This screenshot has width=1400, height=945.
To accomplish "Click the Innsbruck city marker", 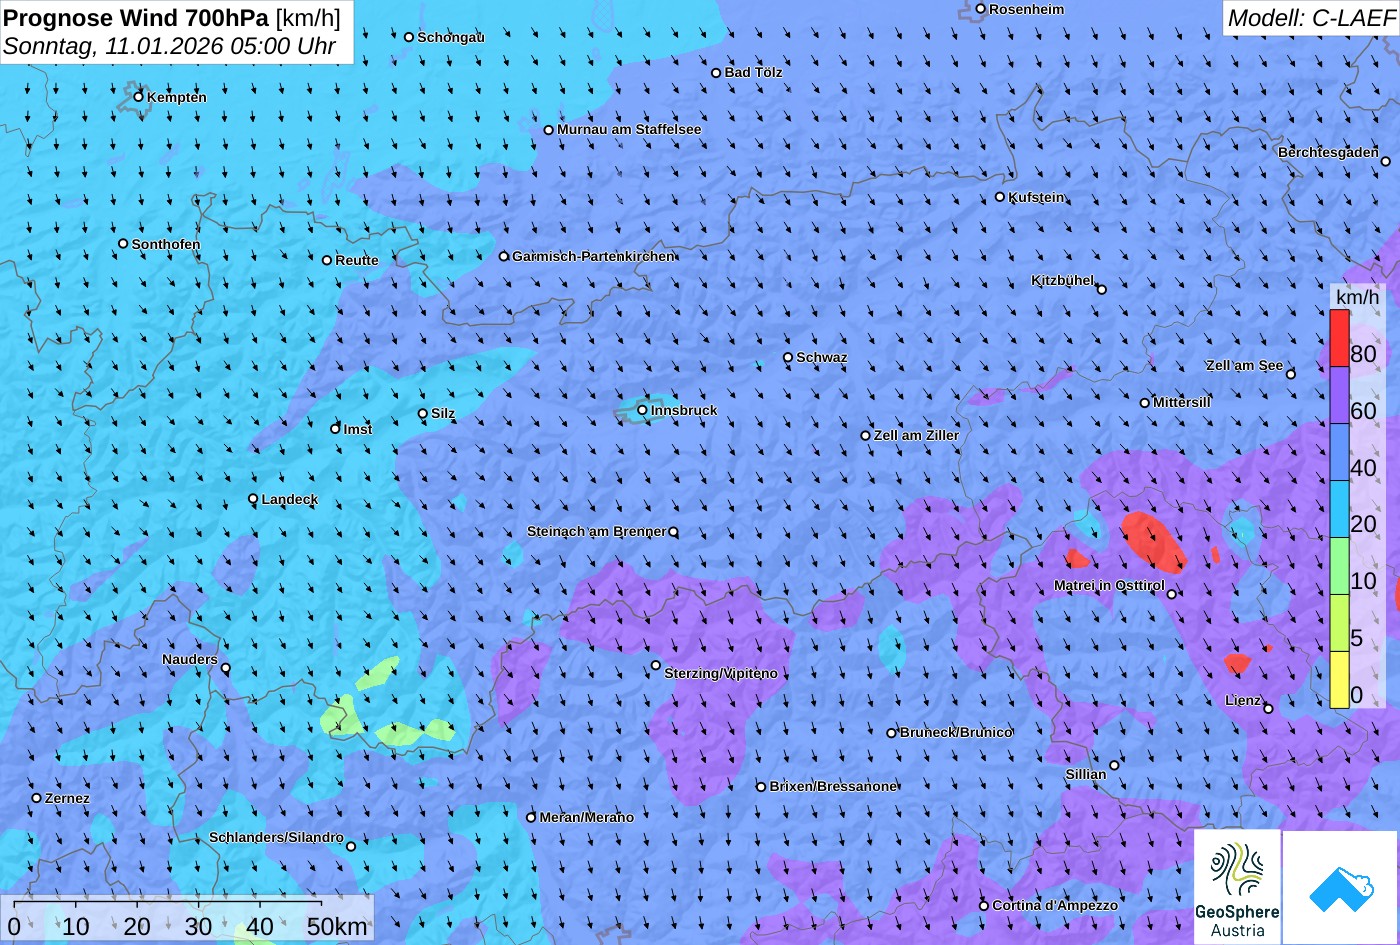I will 643,410.
